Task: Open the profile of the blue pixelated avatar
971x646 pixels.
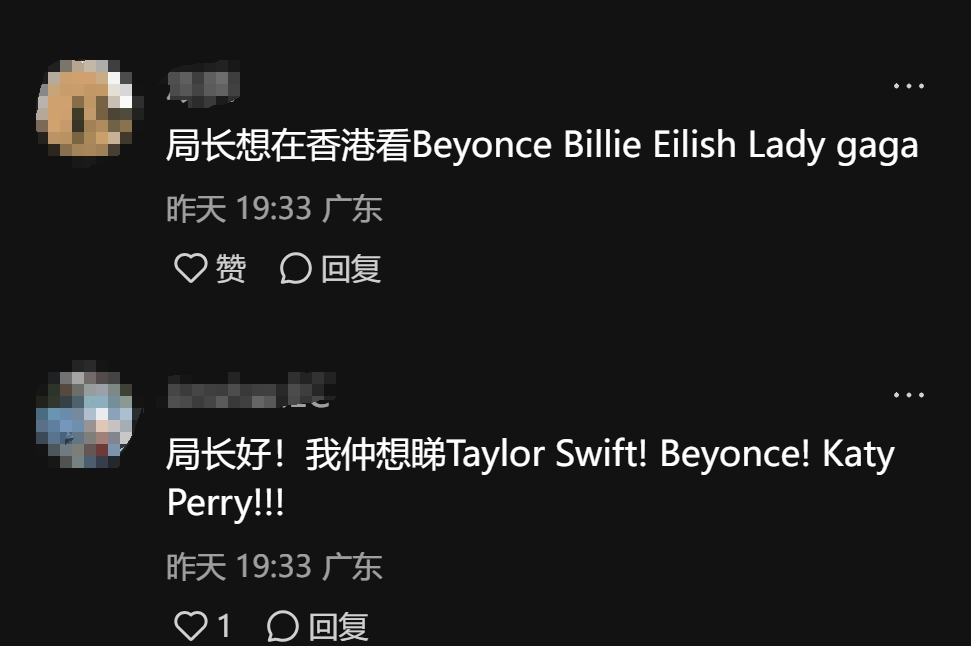Action: click(x=87, y=415)
